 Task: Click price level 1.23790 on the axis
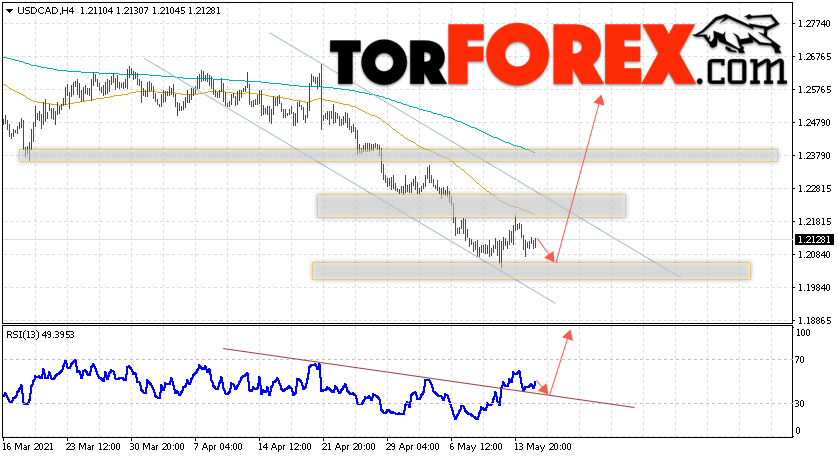[x=814, y=156]
